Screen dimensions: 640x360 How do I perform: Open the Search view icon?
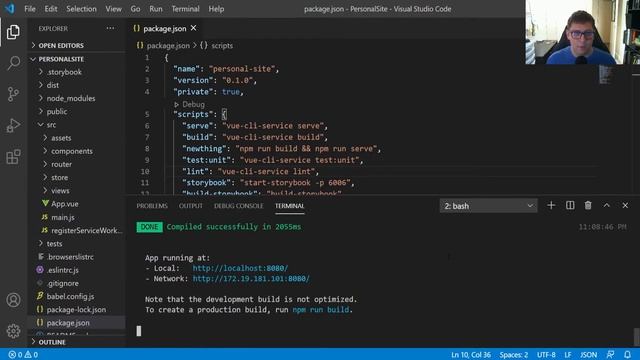click(13, 63)
